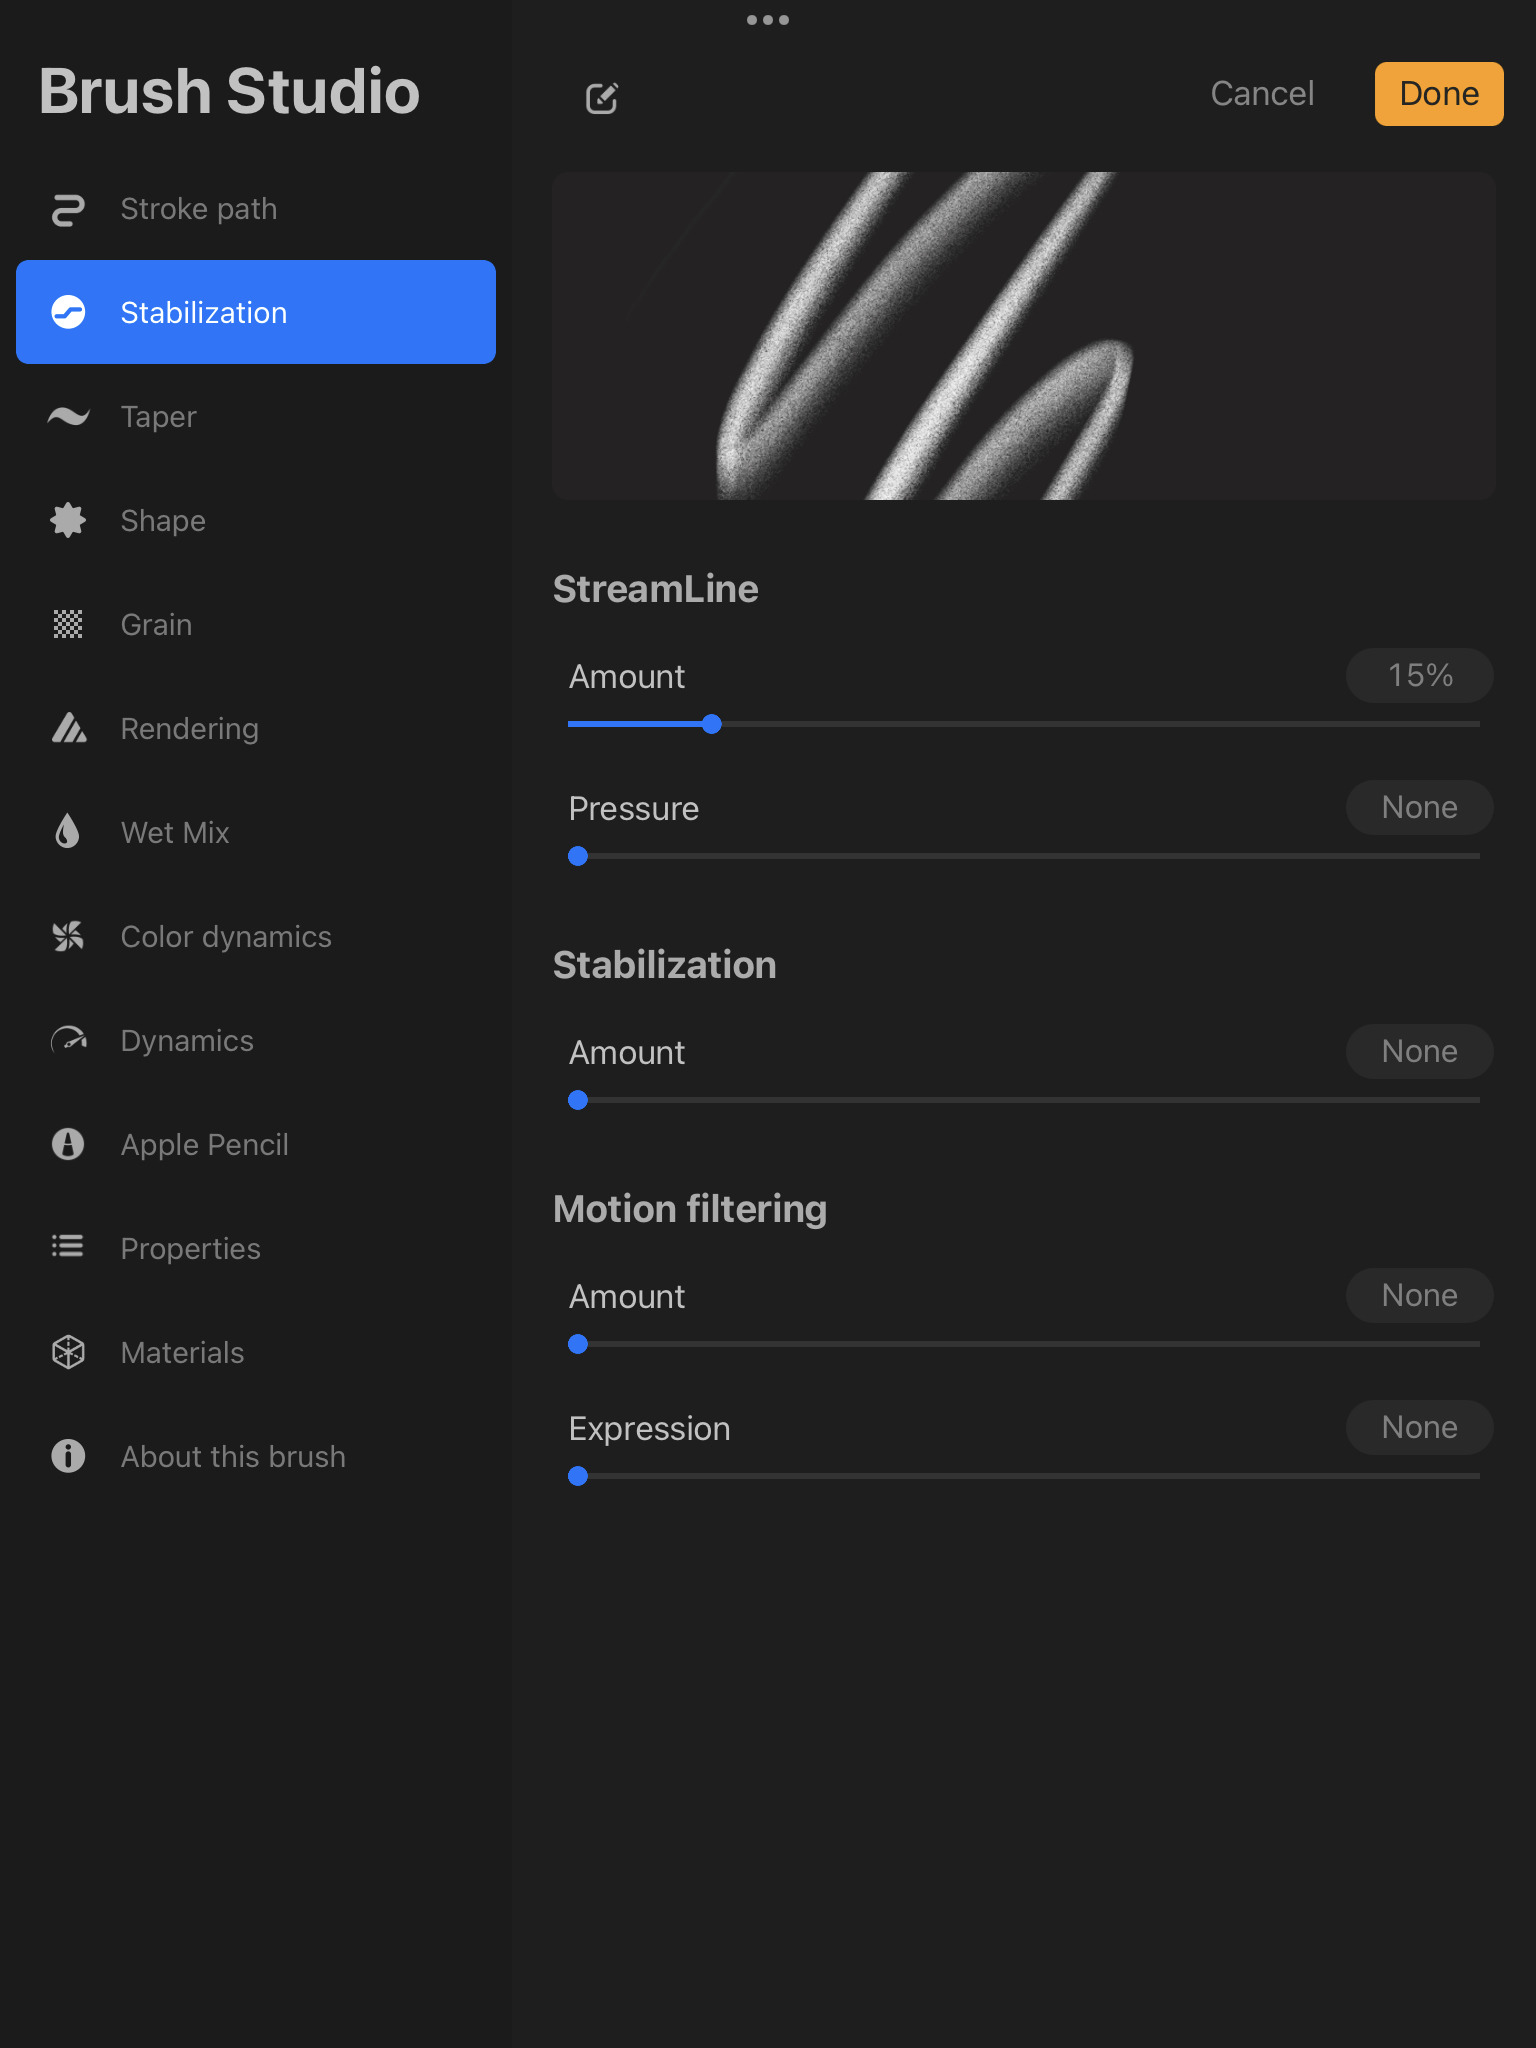Open the Dynamics speedometer icon
The width and height of the screenshot is (1536, 2048).
(x=68, y=1041)
